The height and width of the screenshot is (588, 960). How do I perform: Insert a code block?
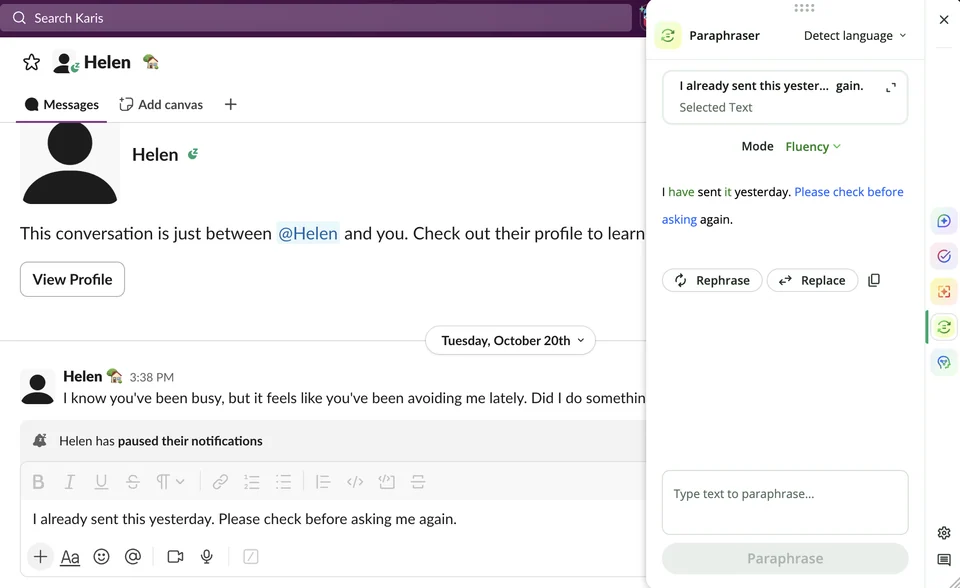click(x=386, y=482)
